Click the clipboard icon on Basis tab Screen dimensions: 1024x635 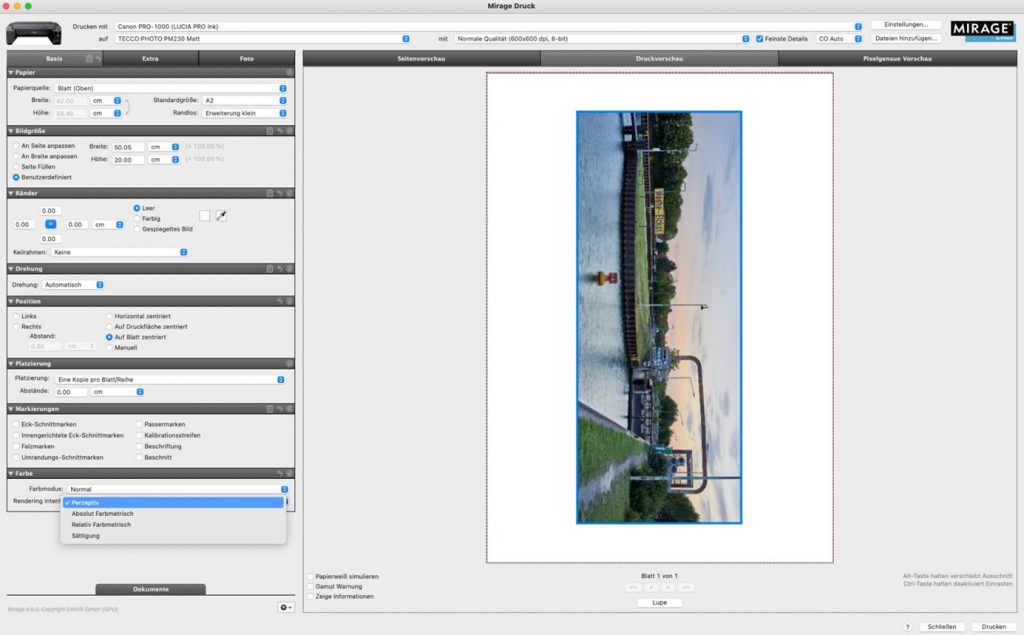pos(89,59)
